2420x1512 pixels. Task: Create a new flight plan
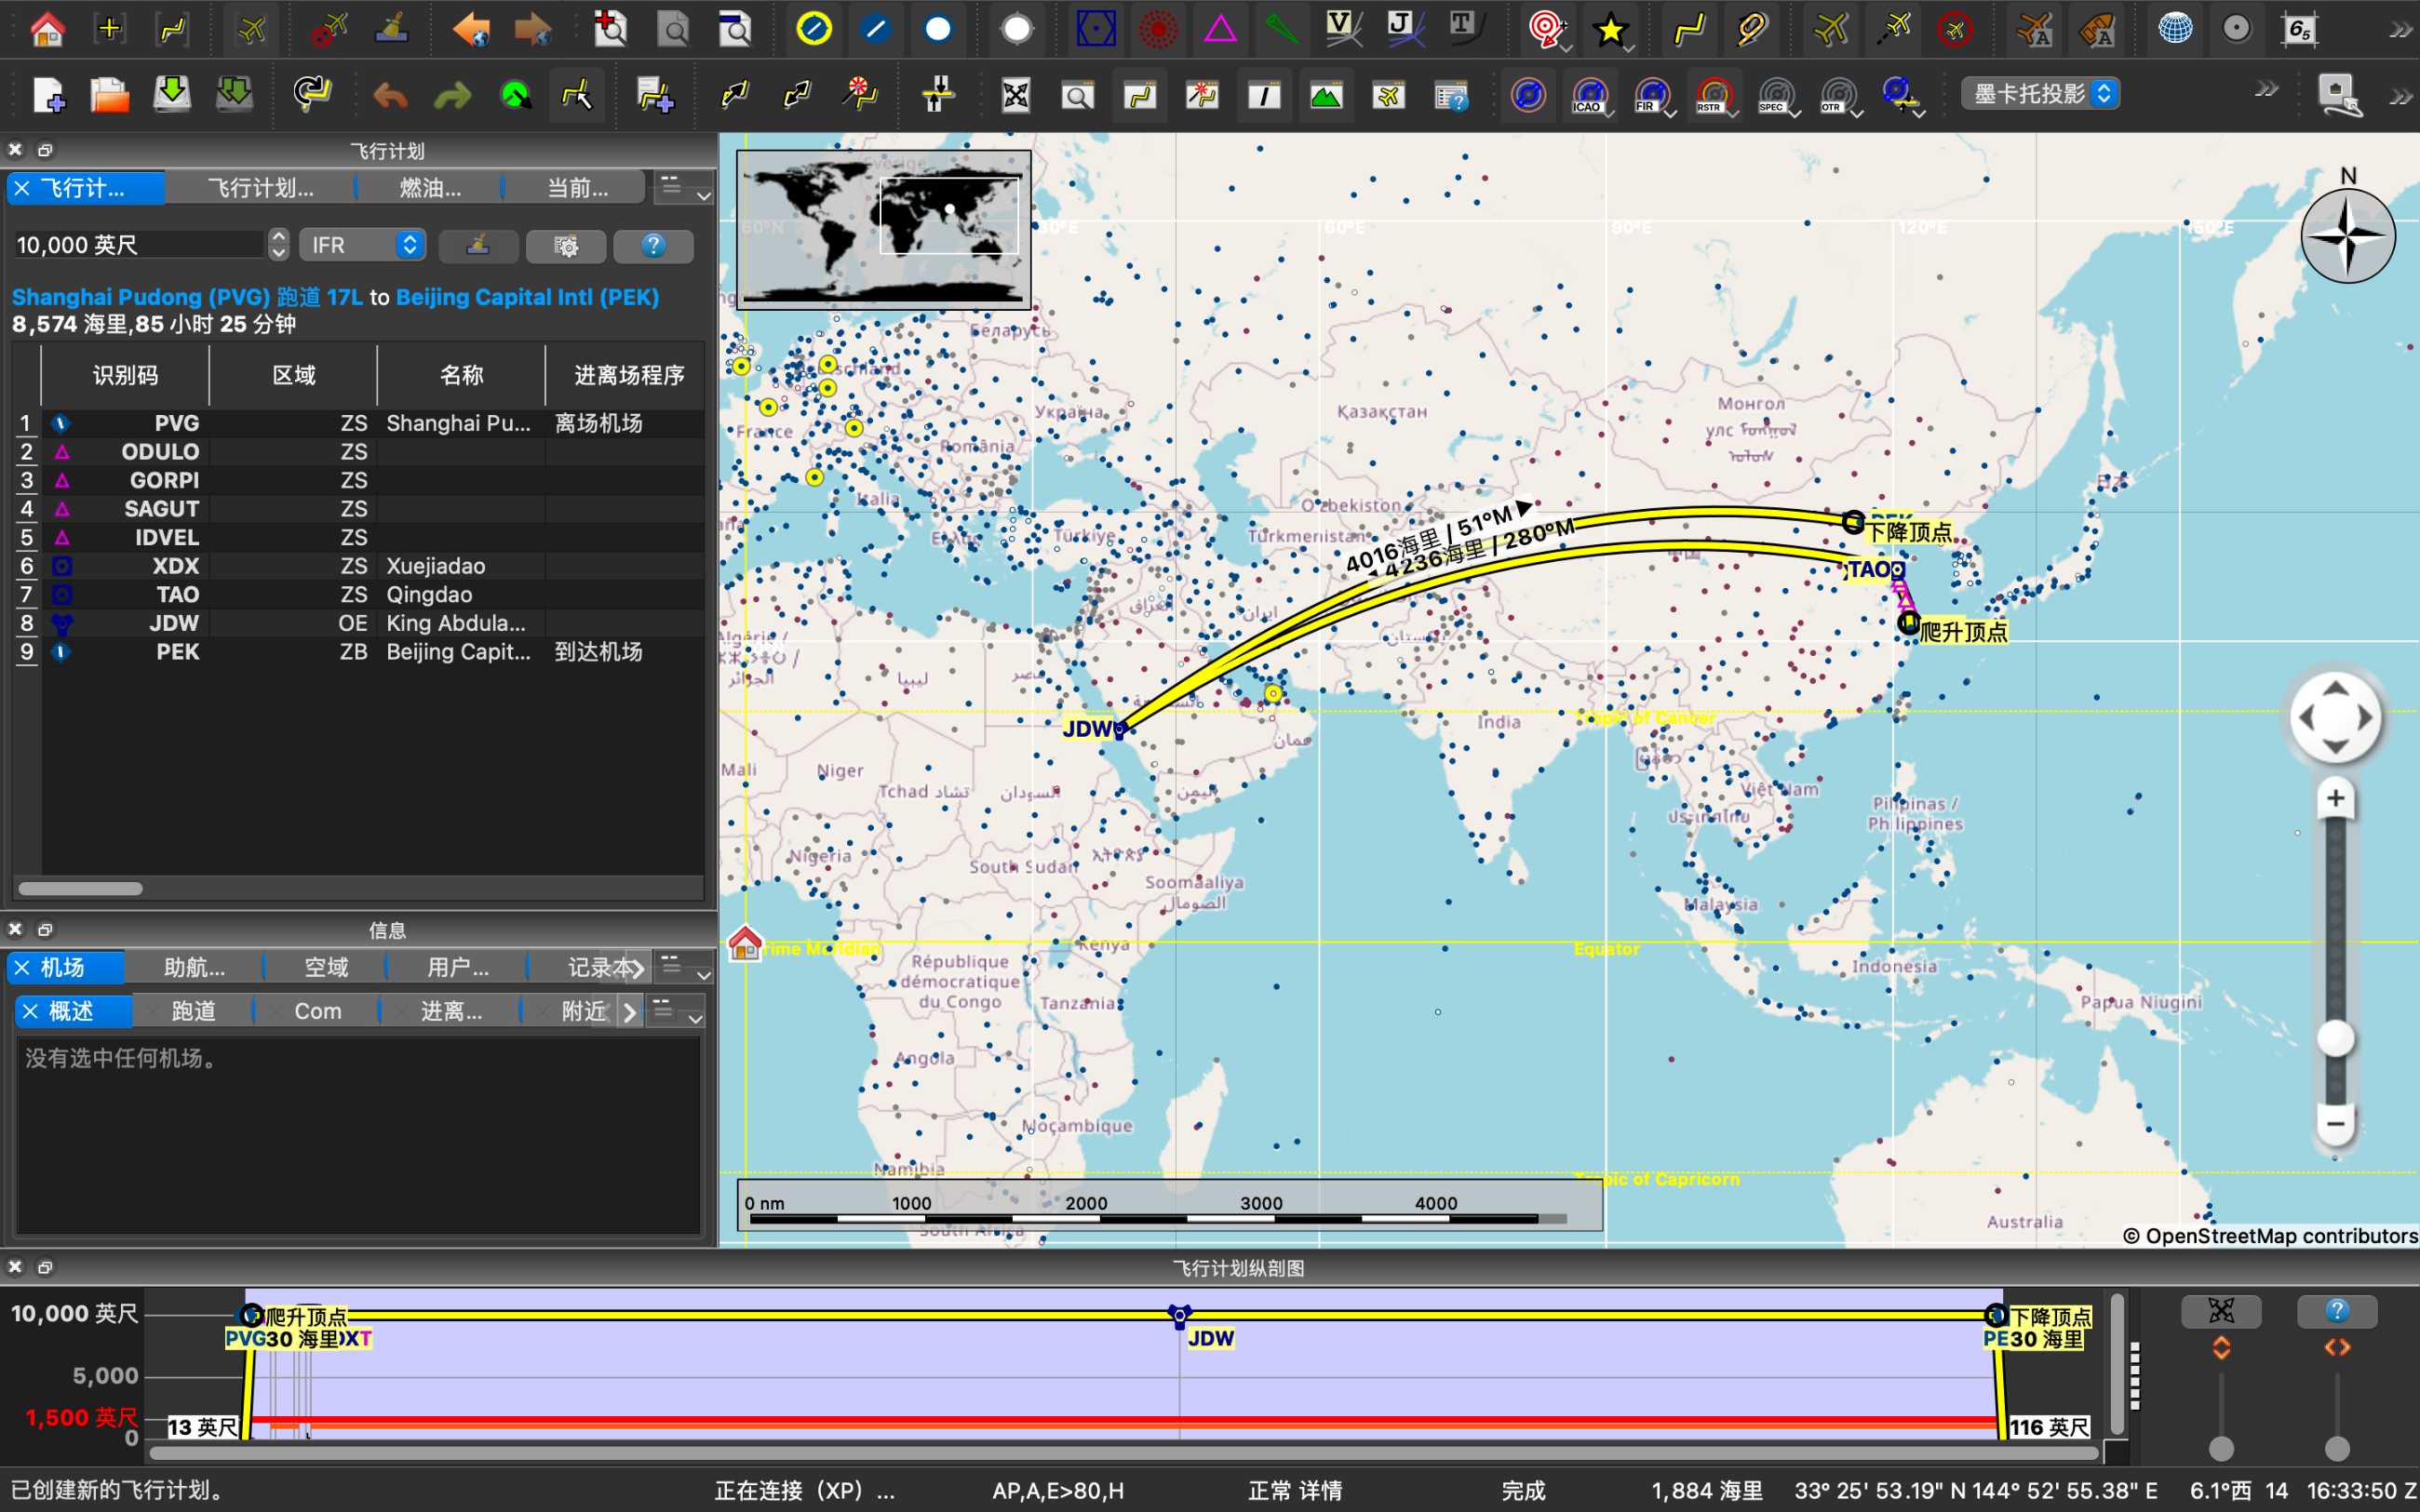(48, 96)
